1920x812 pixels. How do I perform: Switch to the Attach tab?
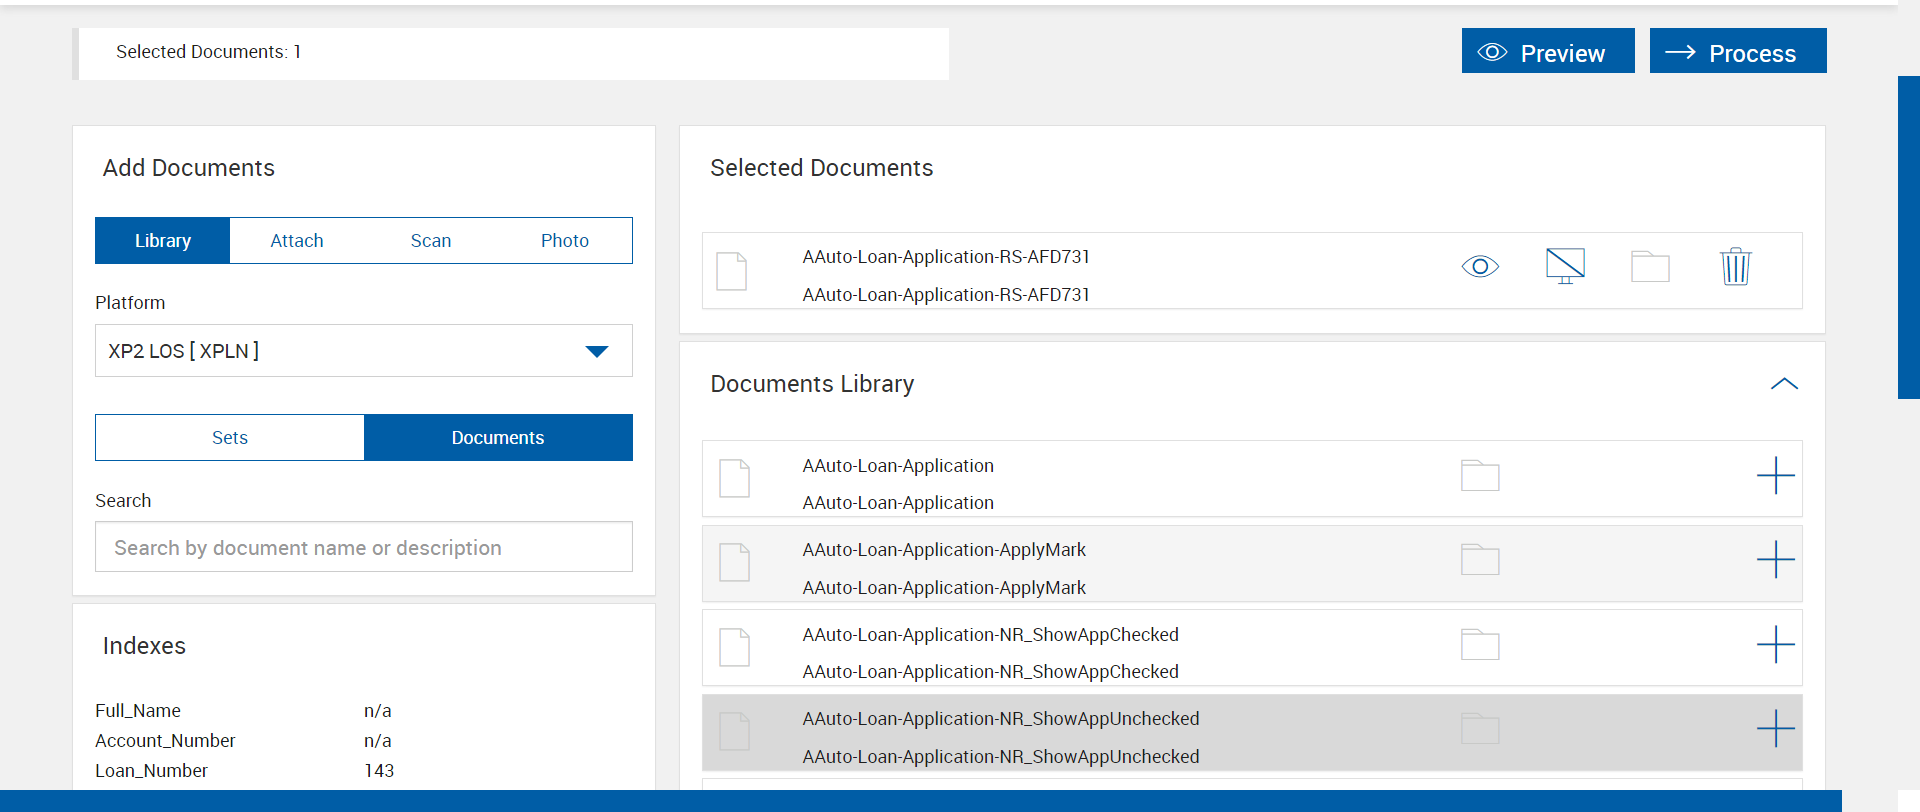[x=297, y=241]
